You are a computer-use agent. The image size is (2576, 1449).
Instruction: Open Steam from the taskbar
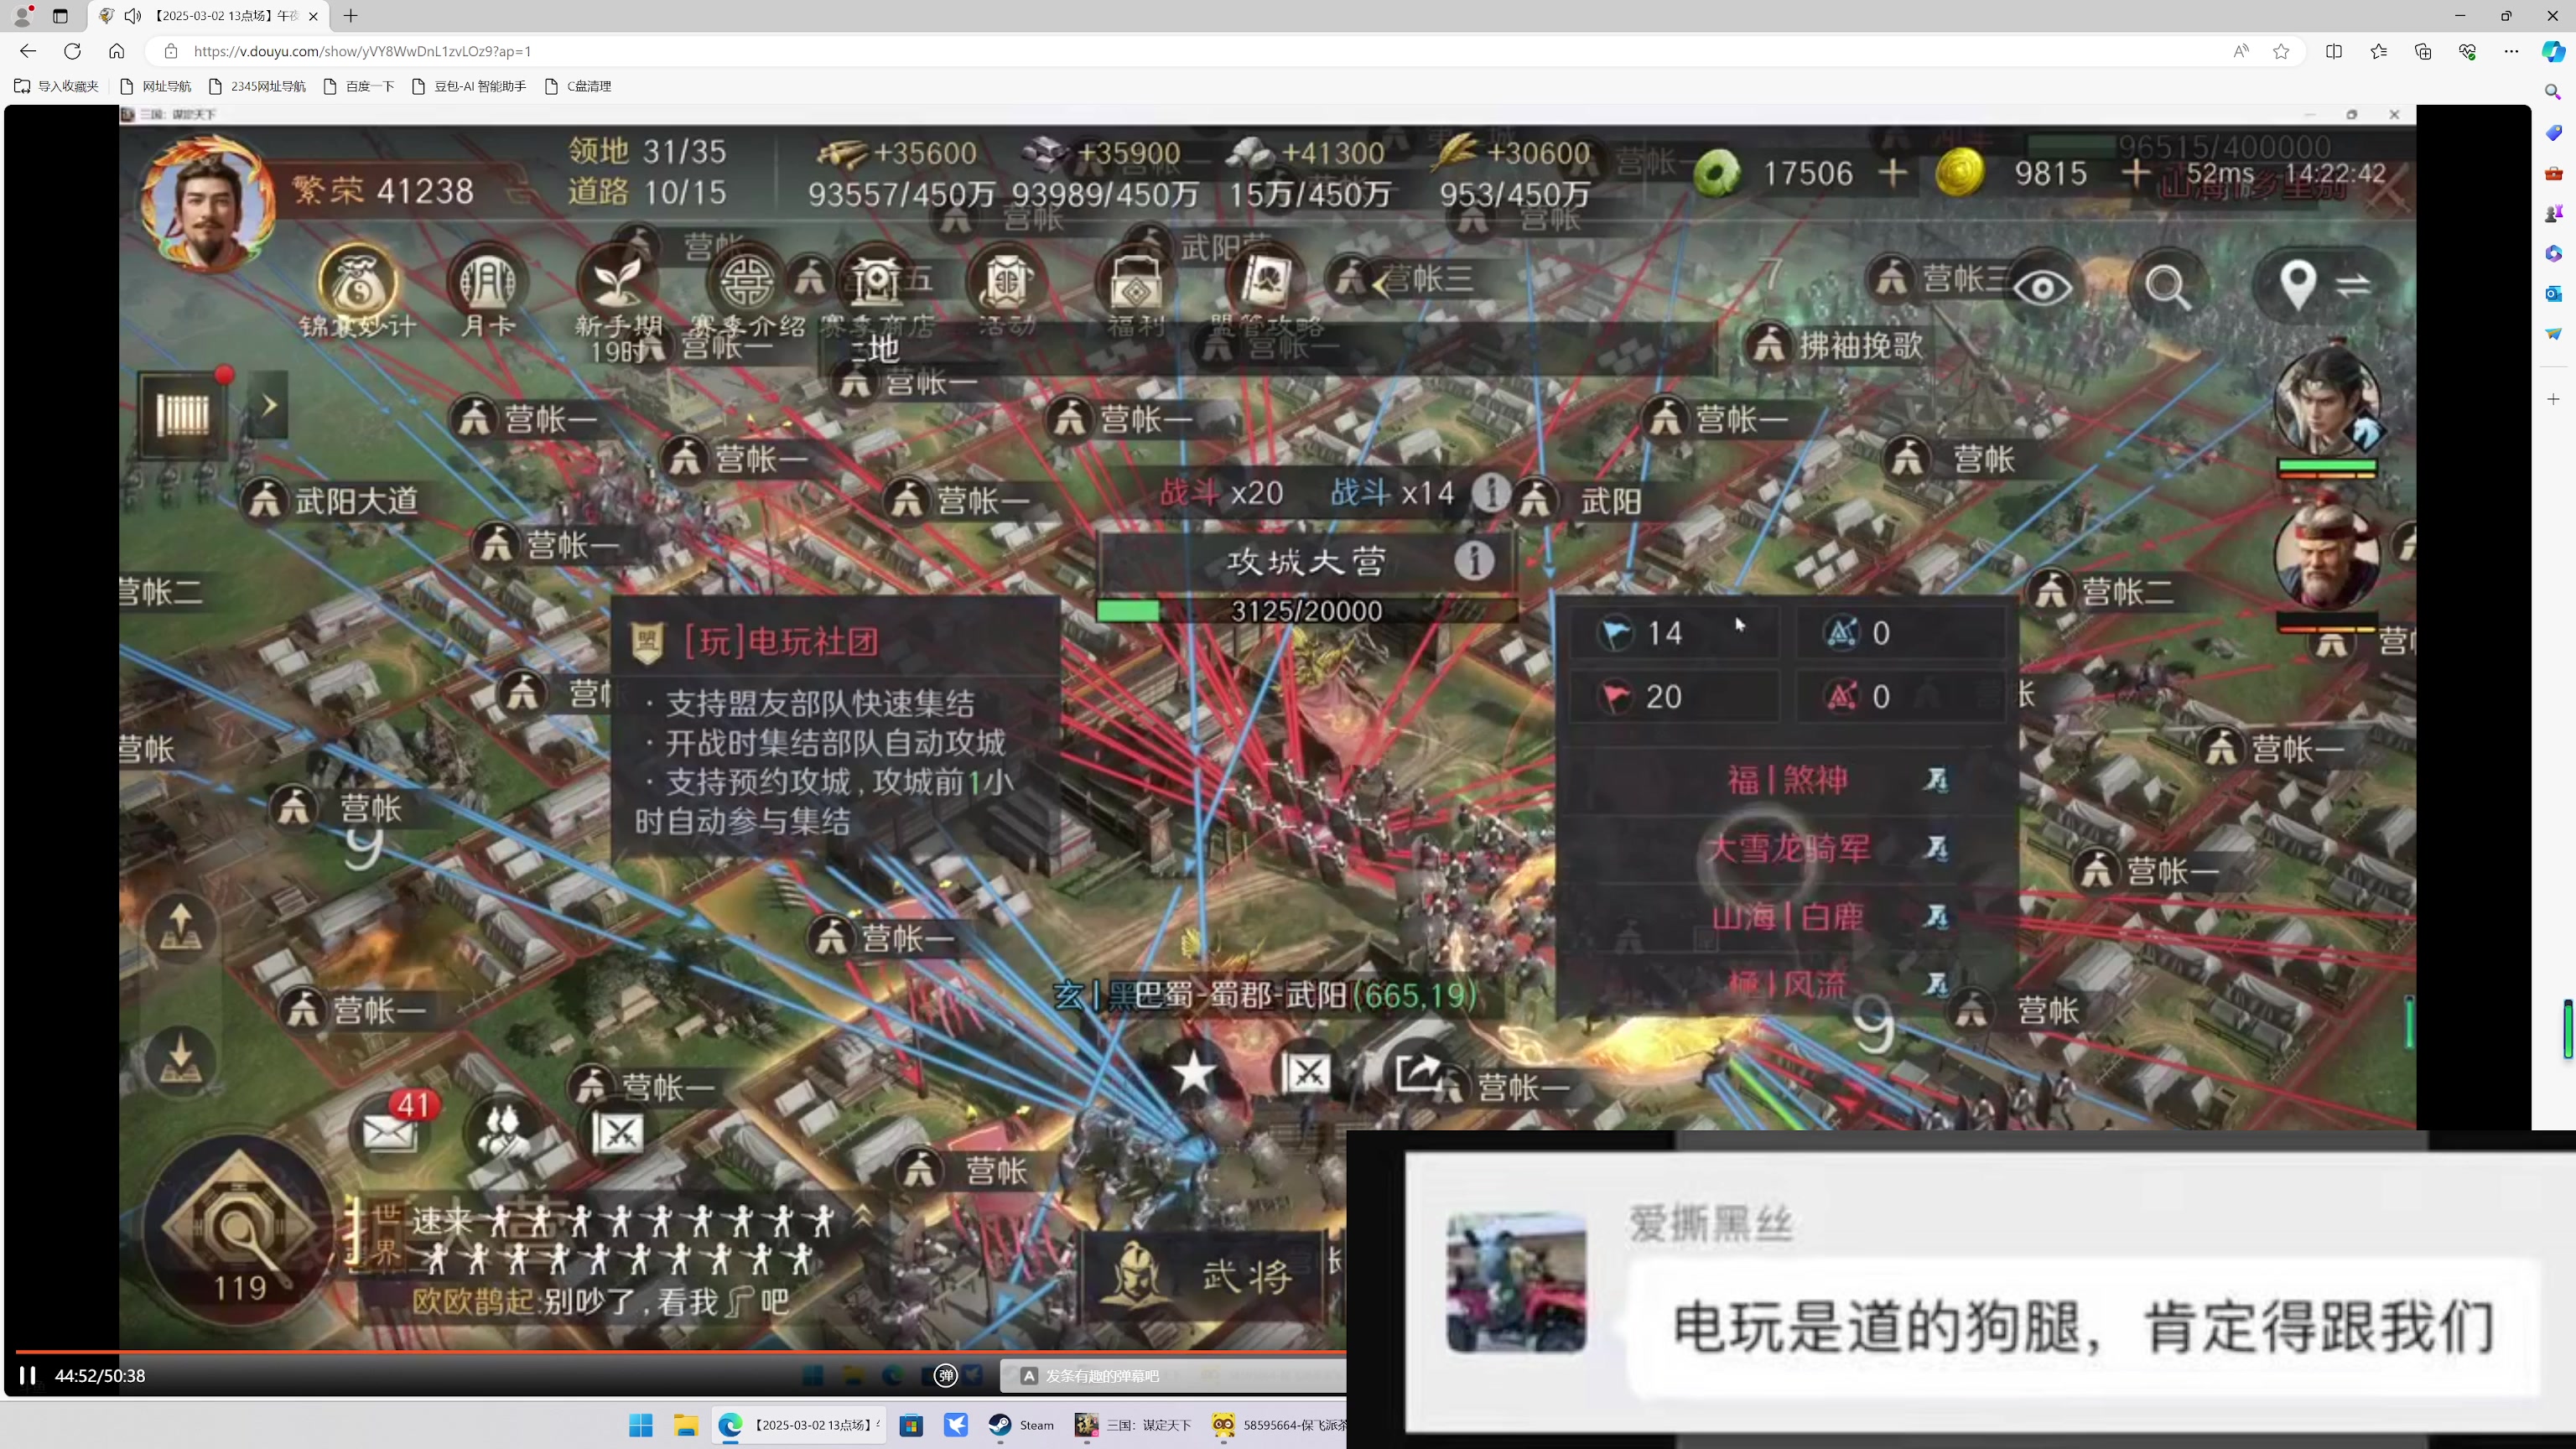tap(1021, 1425)
